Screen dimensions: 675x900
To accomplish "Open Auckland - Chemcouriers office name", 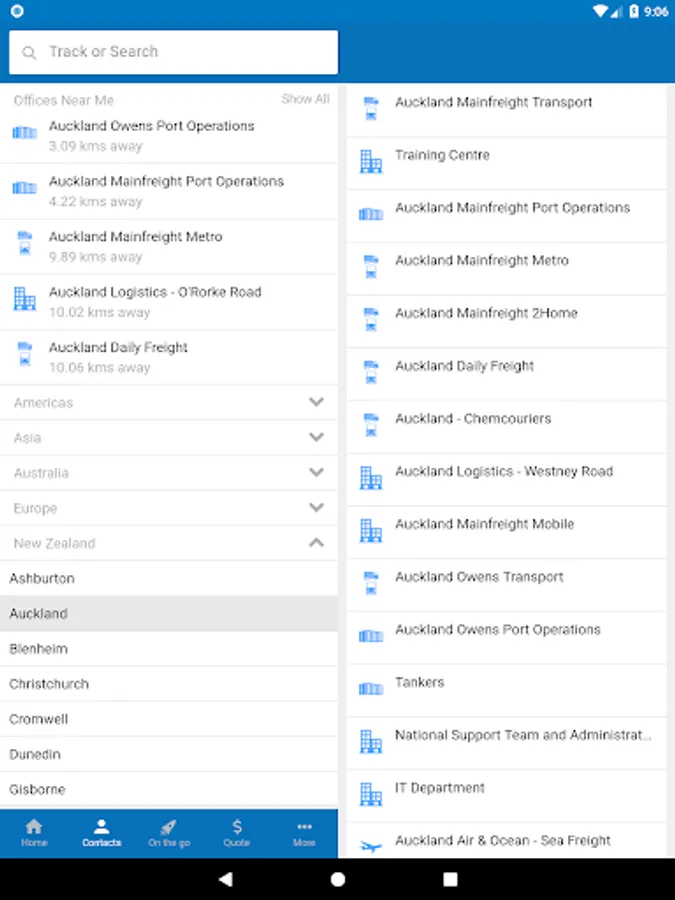I will (x=473, y=419).
